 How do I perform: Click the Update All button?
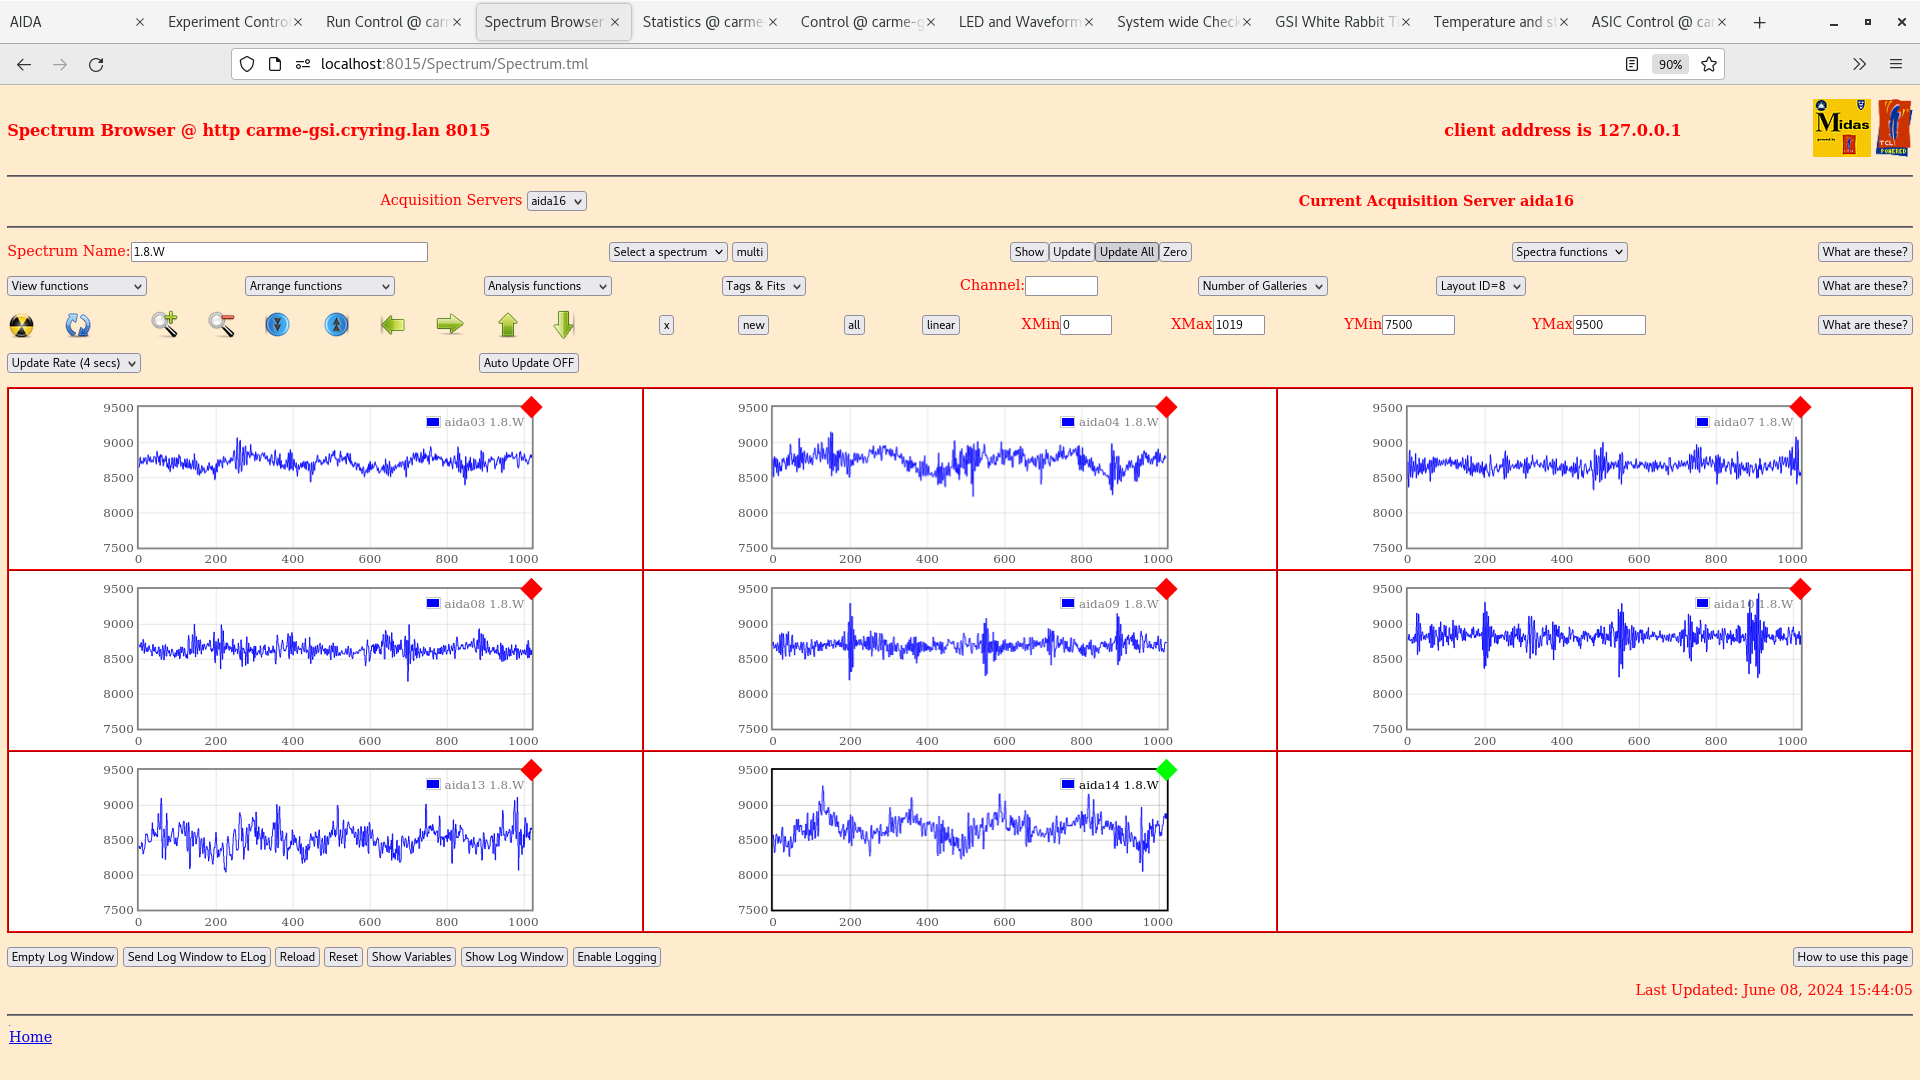[x=1126, y=251]
